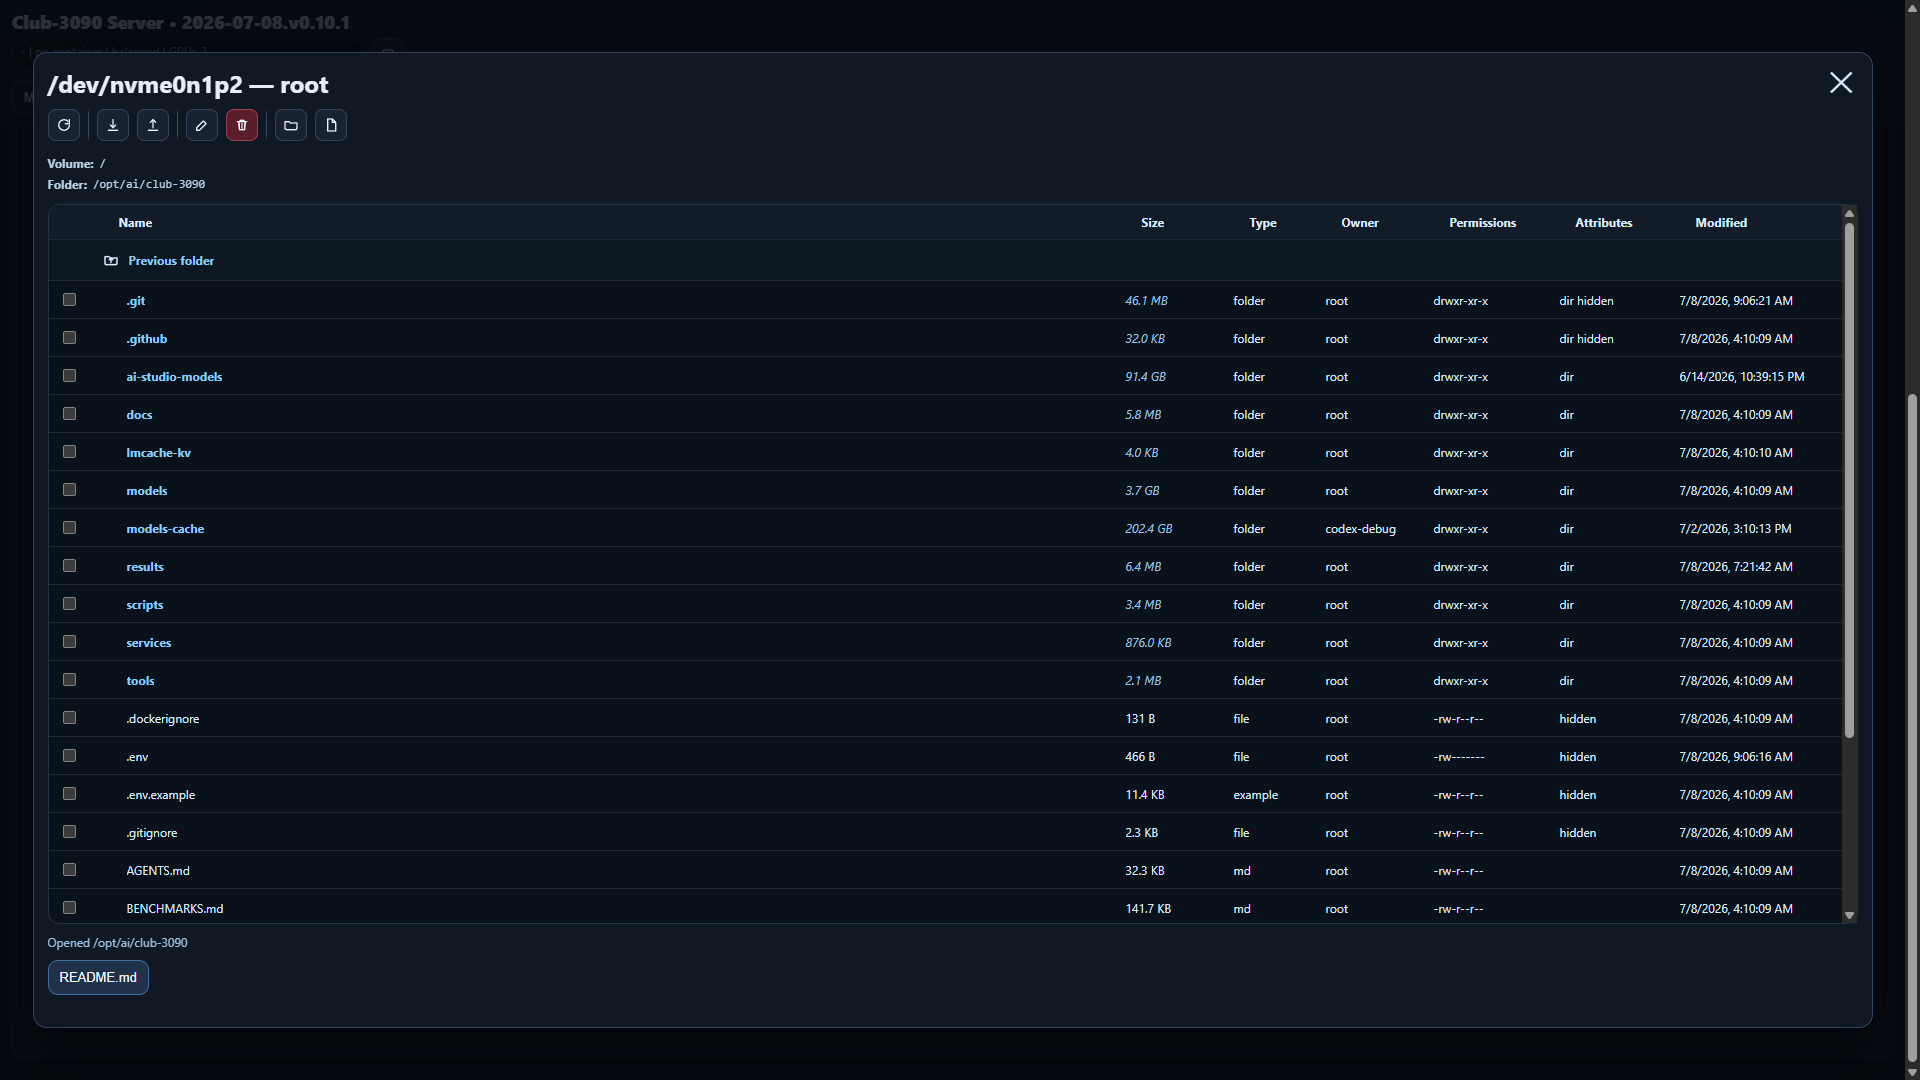
Task: Open the docs folder
Action: 139,415
